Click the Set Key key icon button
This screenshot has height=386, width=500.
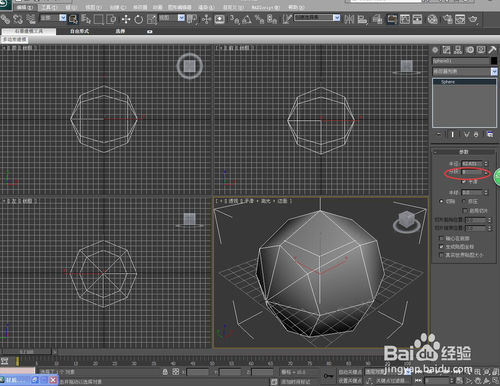328,376
